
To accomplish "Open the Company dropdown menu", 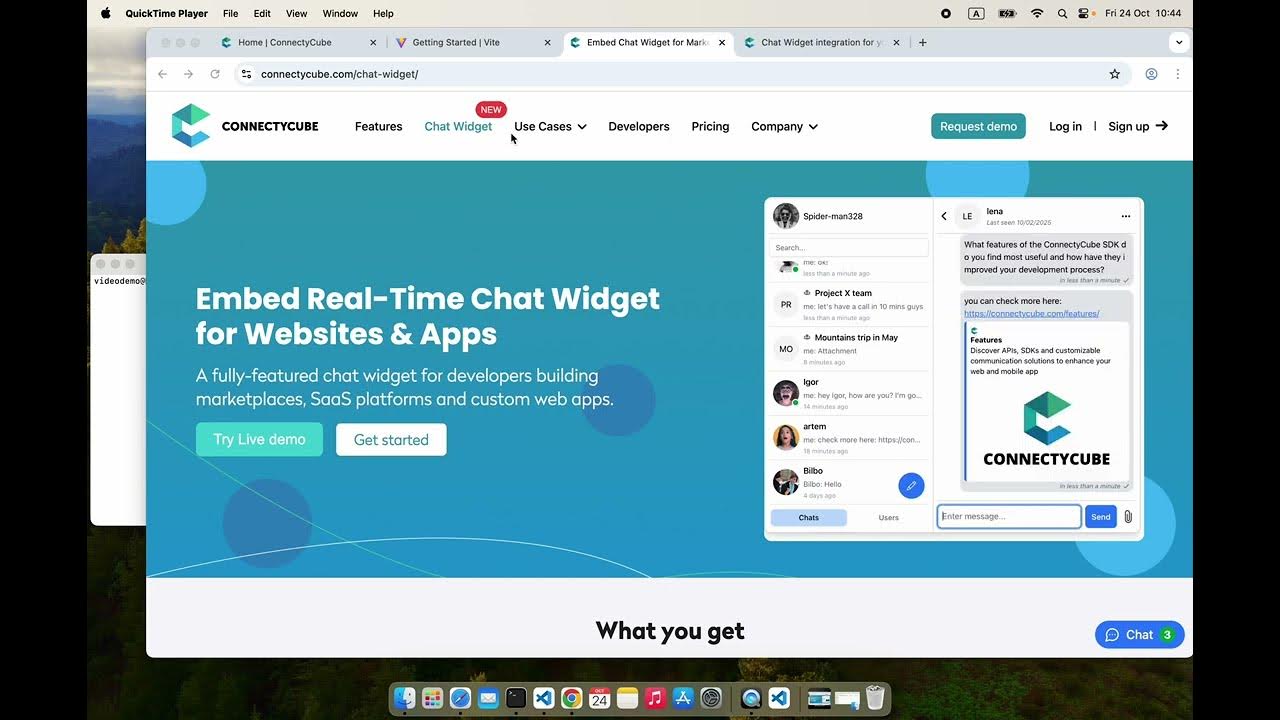I will tap(784, 126).
